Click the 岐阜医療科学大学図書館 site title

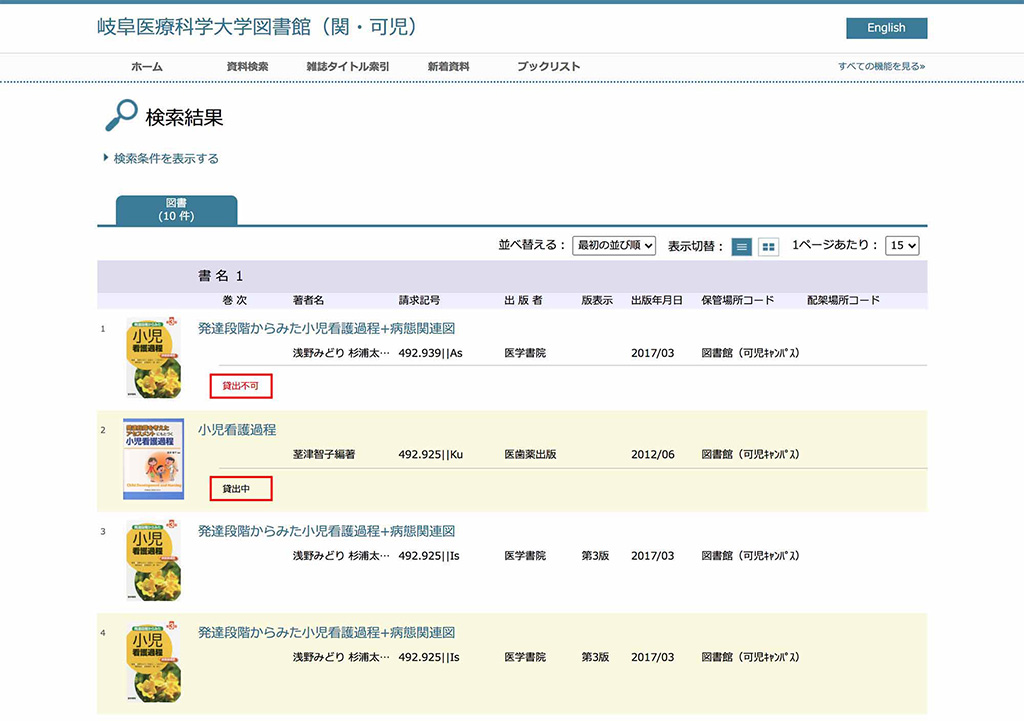pyautogui.click(x=256, y=27)
